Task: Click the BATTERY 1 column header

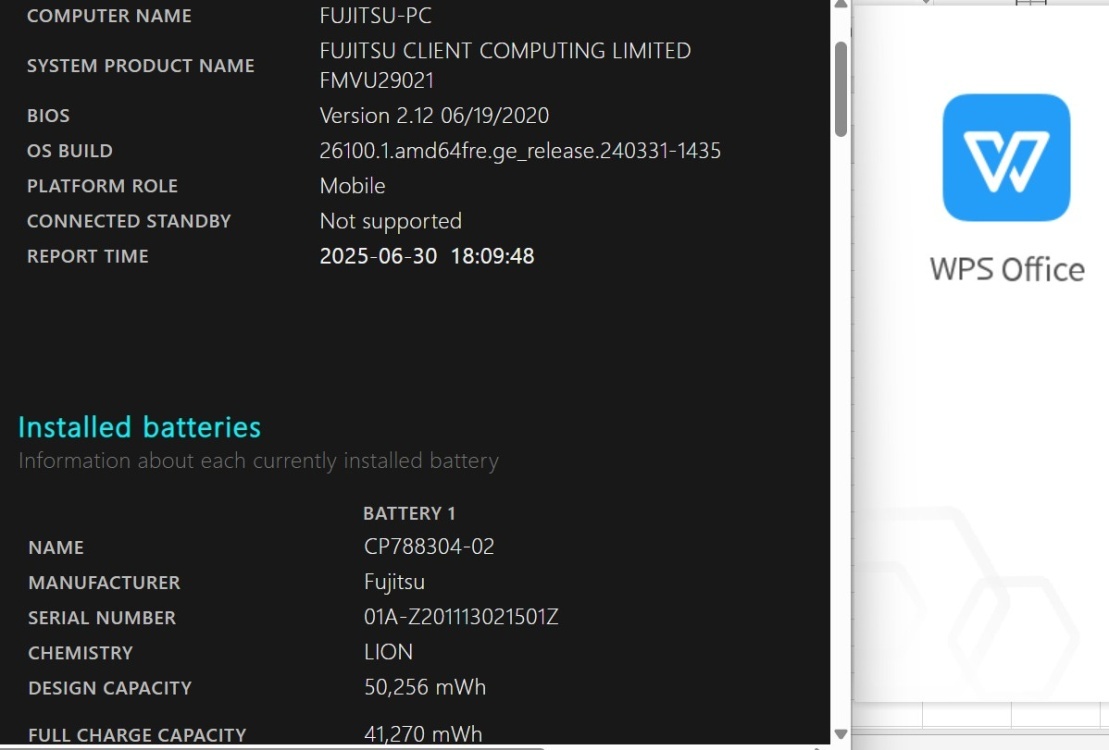Action: [x=409, y=514]
